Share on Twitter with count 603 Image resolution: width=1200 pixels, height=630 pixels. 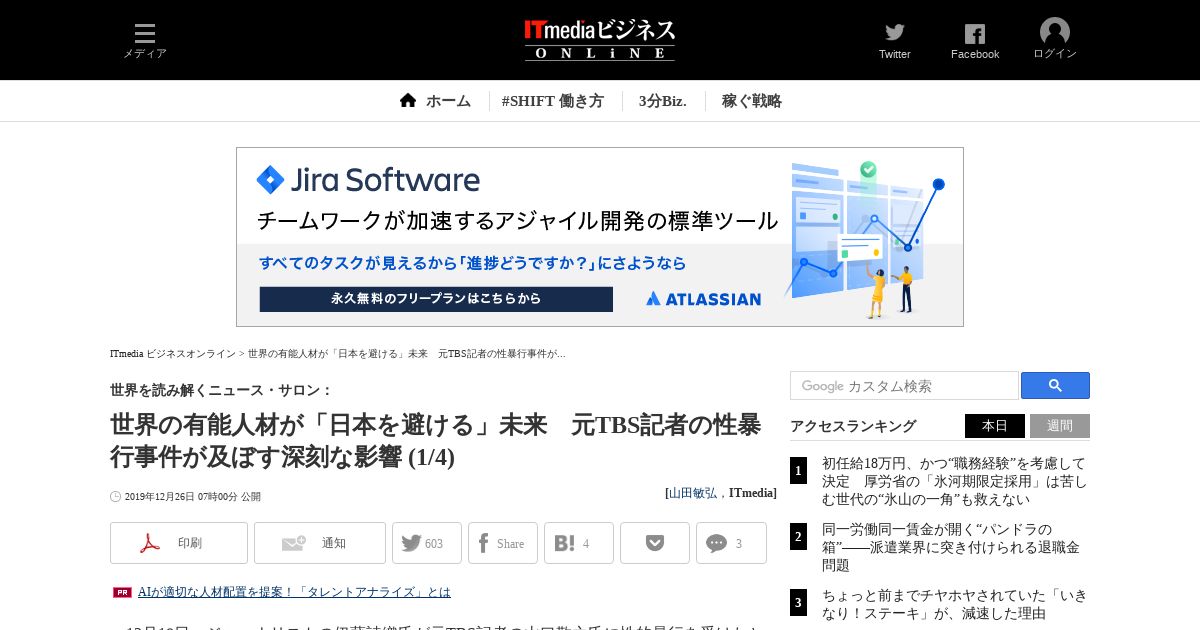[427, 543]
